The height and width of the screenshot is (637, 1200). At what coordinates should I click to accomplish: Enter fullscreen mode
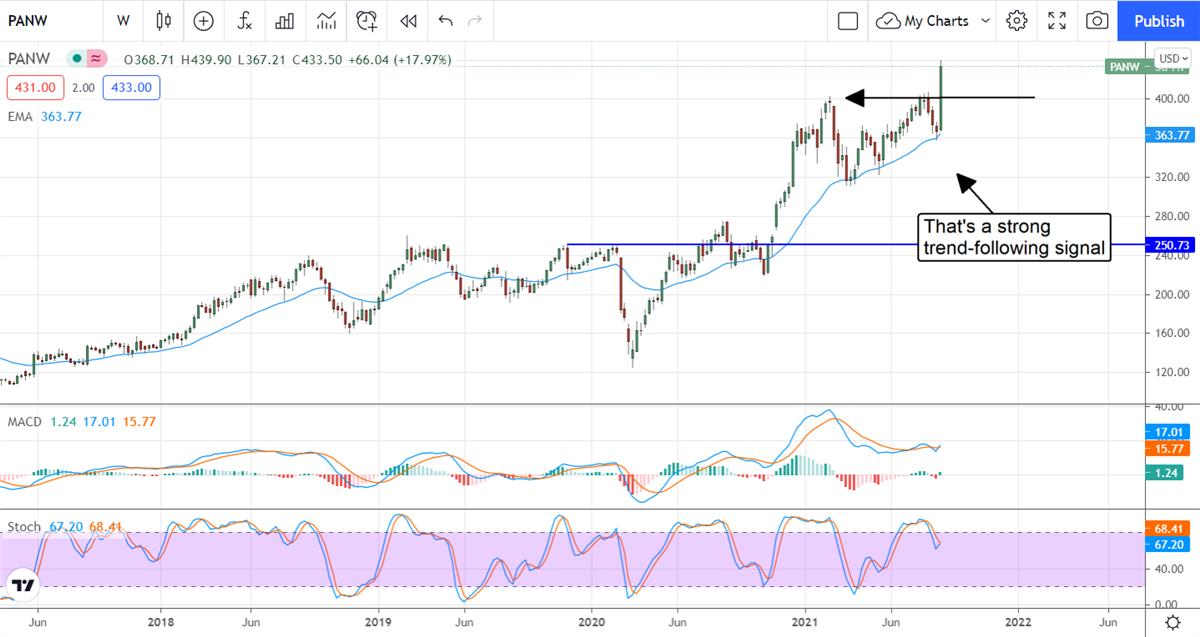1057,20
